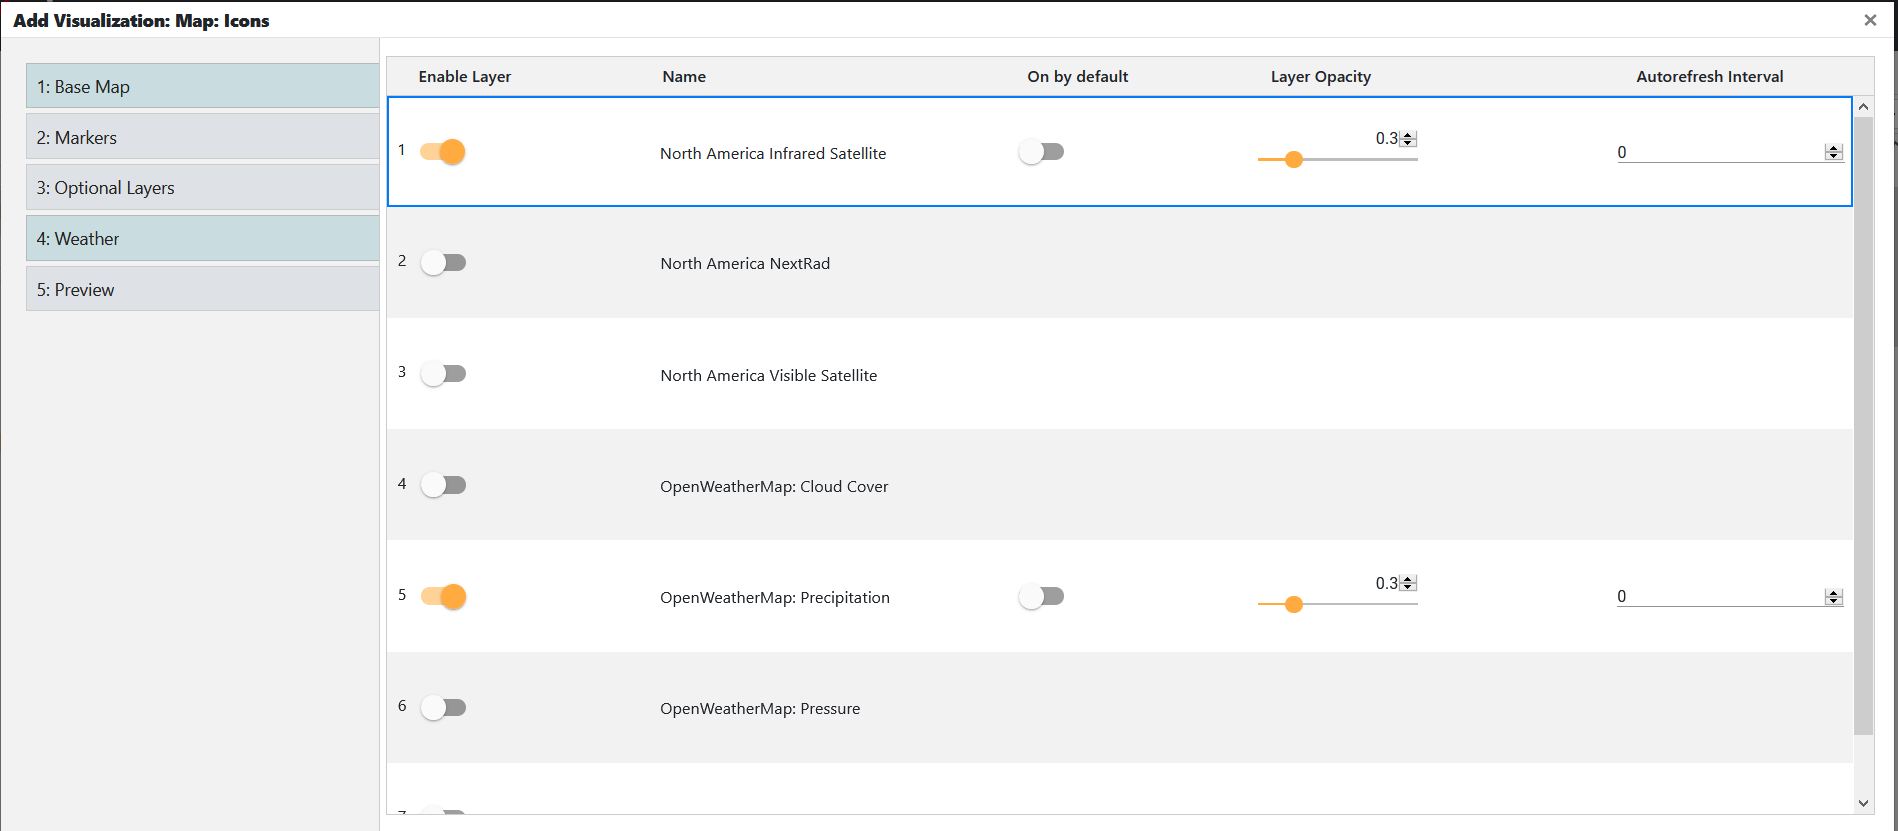Viewport: 1898px width, 831px height.
Task: Select OpenWeatherMap: Pressure name
Action: (x=760, y=708)
